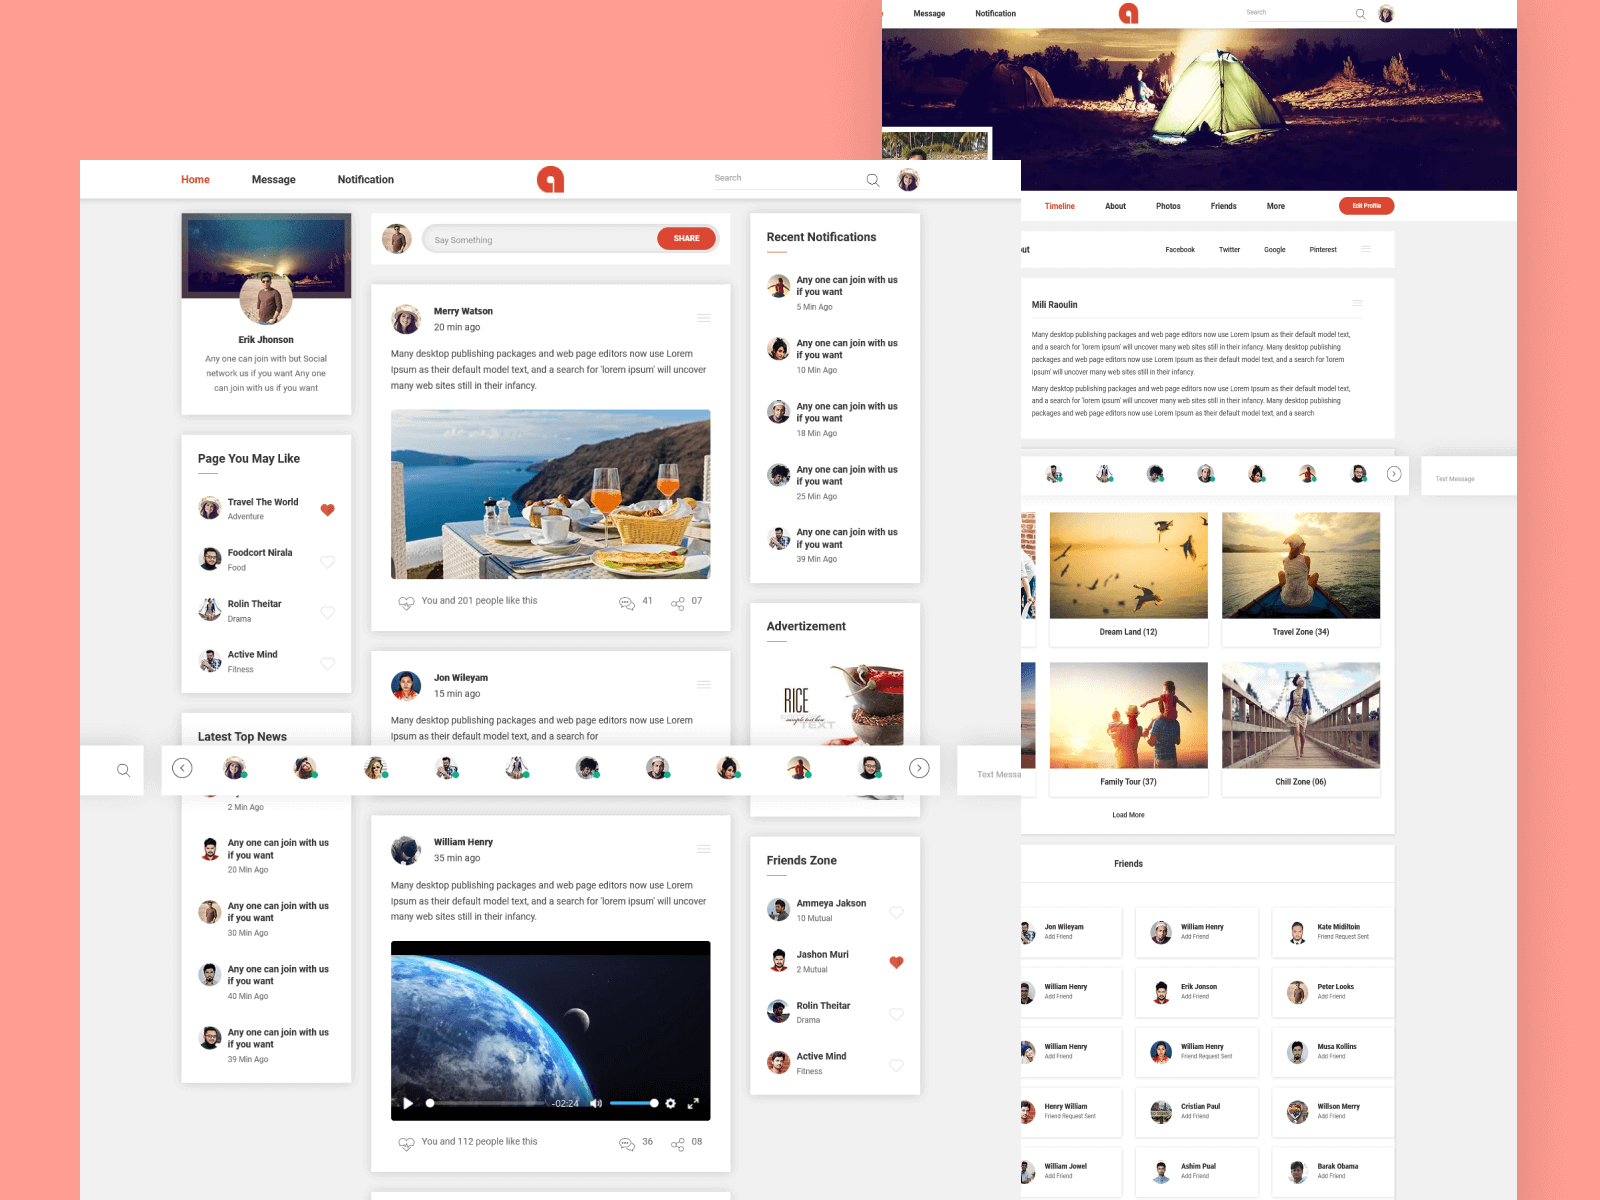Expand video to fullscreen
The width and height of the screenshot is (1600, 1200).
point(693,1104)
